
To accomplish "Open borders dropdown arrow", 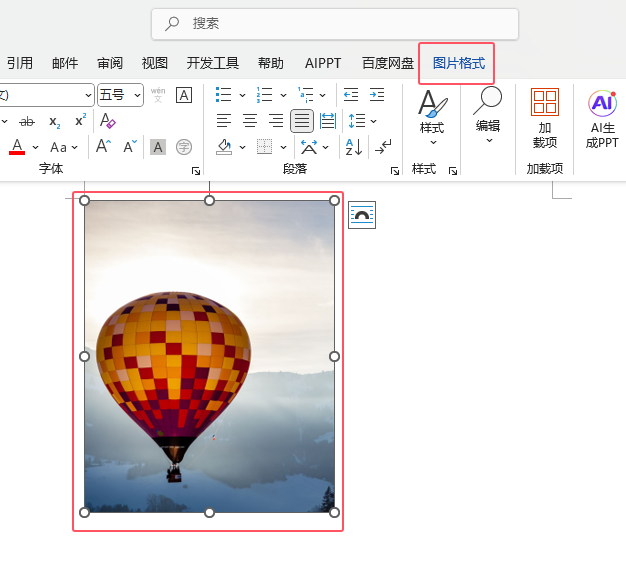I will coord(283,147).
